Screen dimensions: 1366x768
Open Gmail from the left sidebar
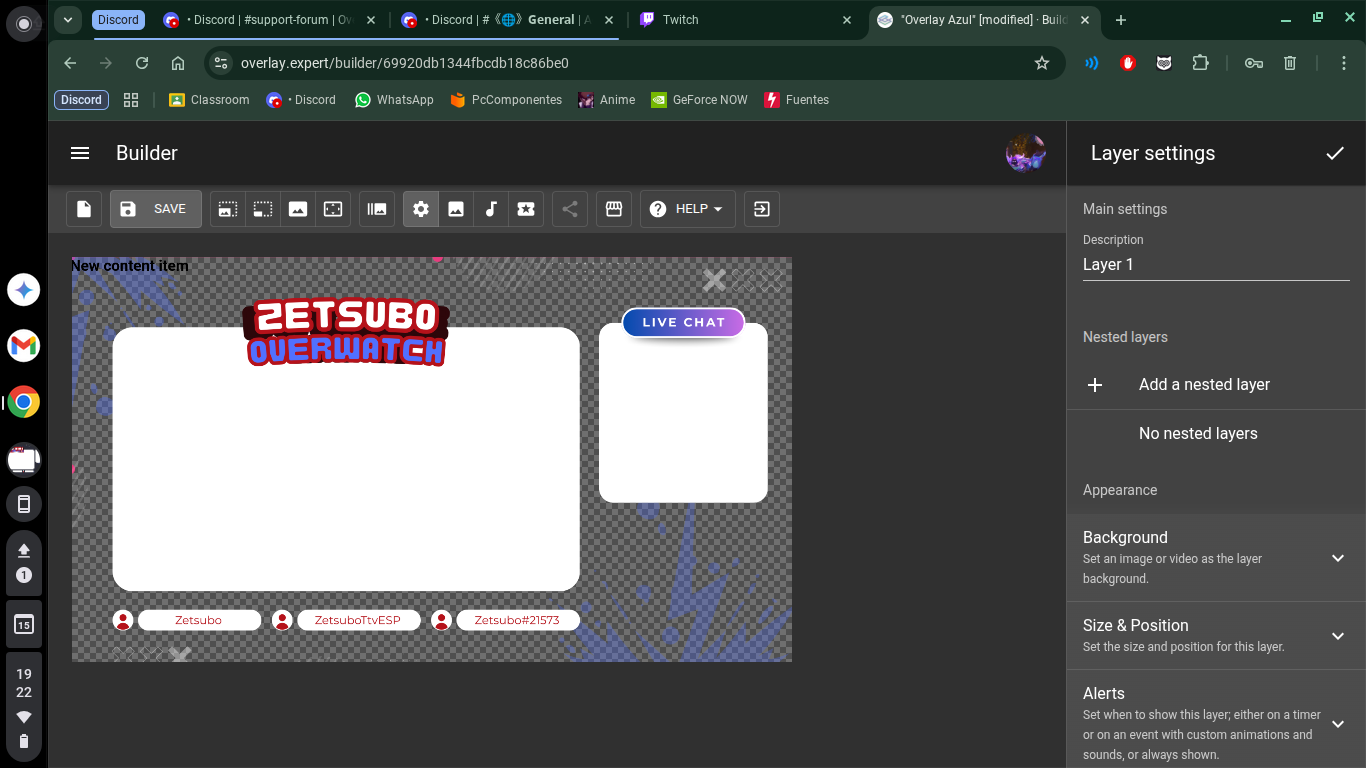coord(23,346)
